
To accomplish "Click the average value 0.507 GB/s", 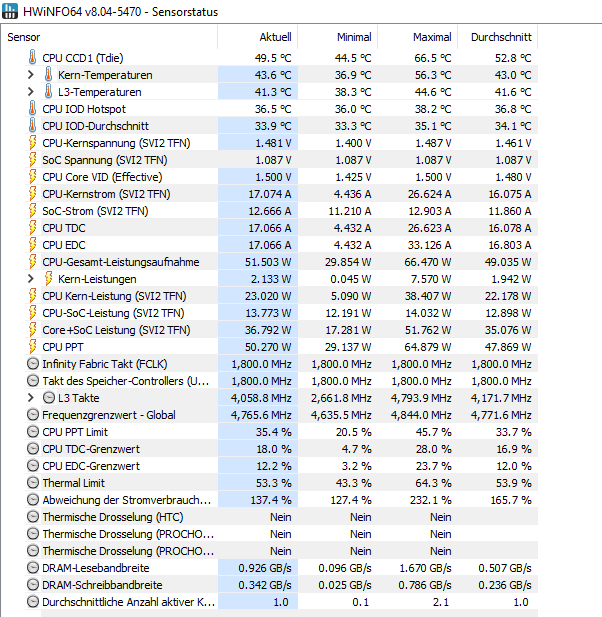I will coord(504,568).
